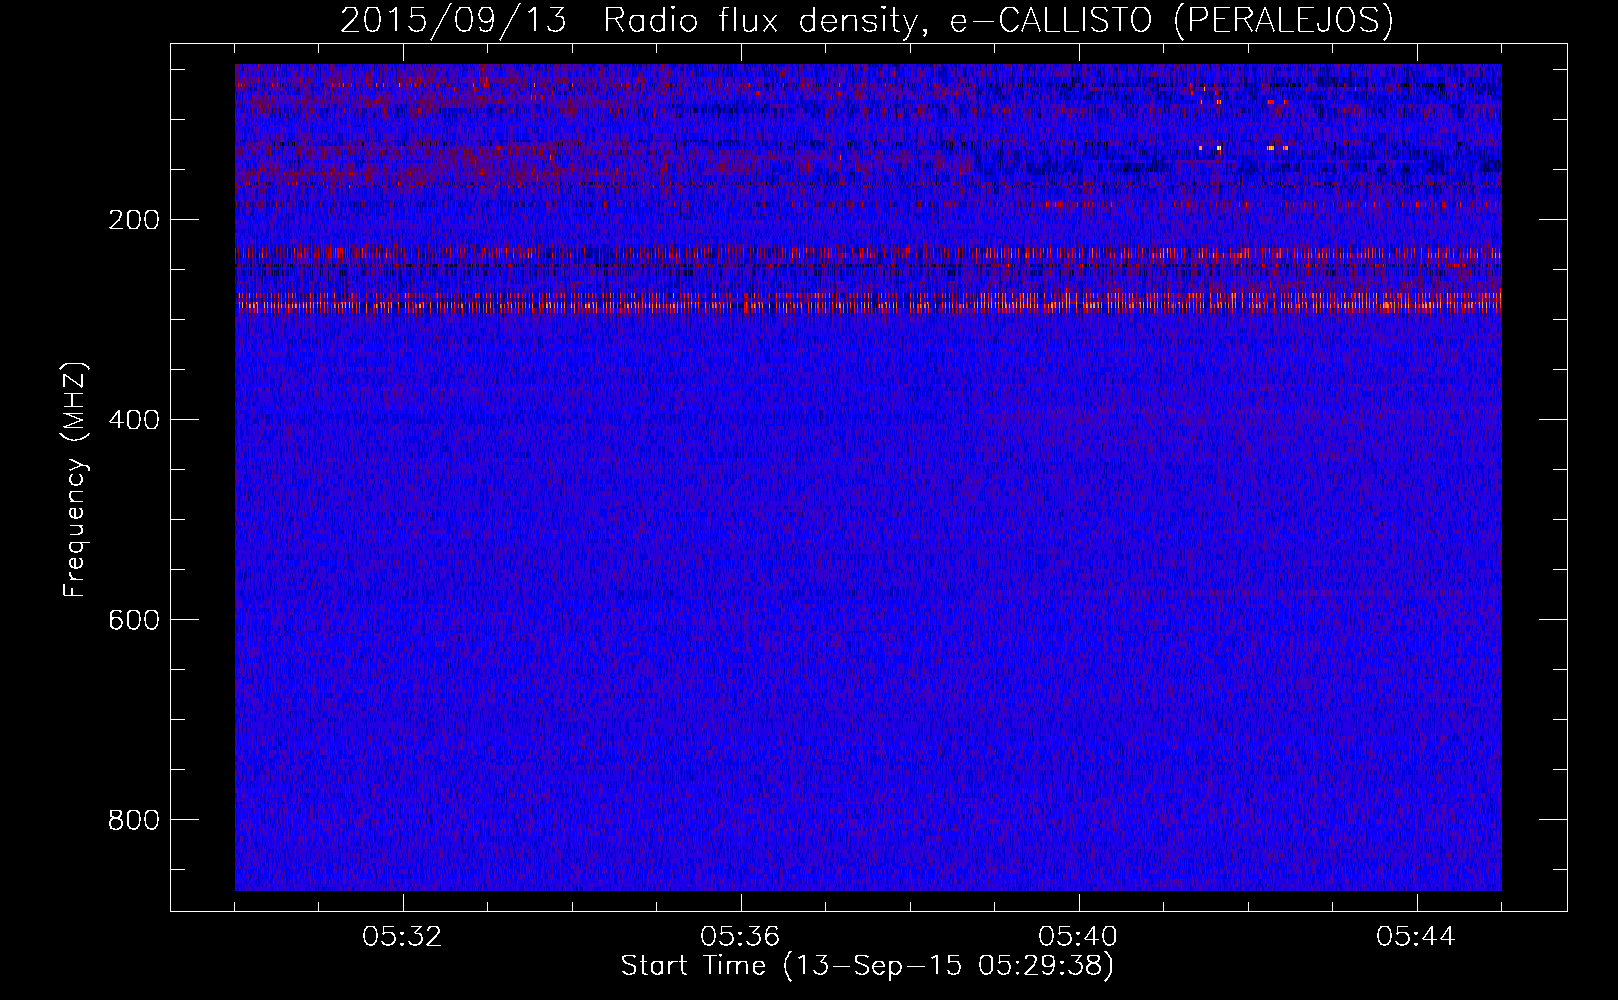Click the 05:36 time tick label

point(741,937)
